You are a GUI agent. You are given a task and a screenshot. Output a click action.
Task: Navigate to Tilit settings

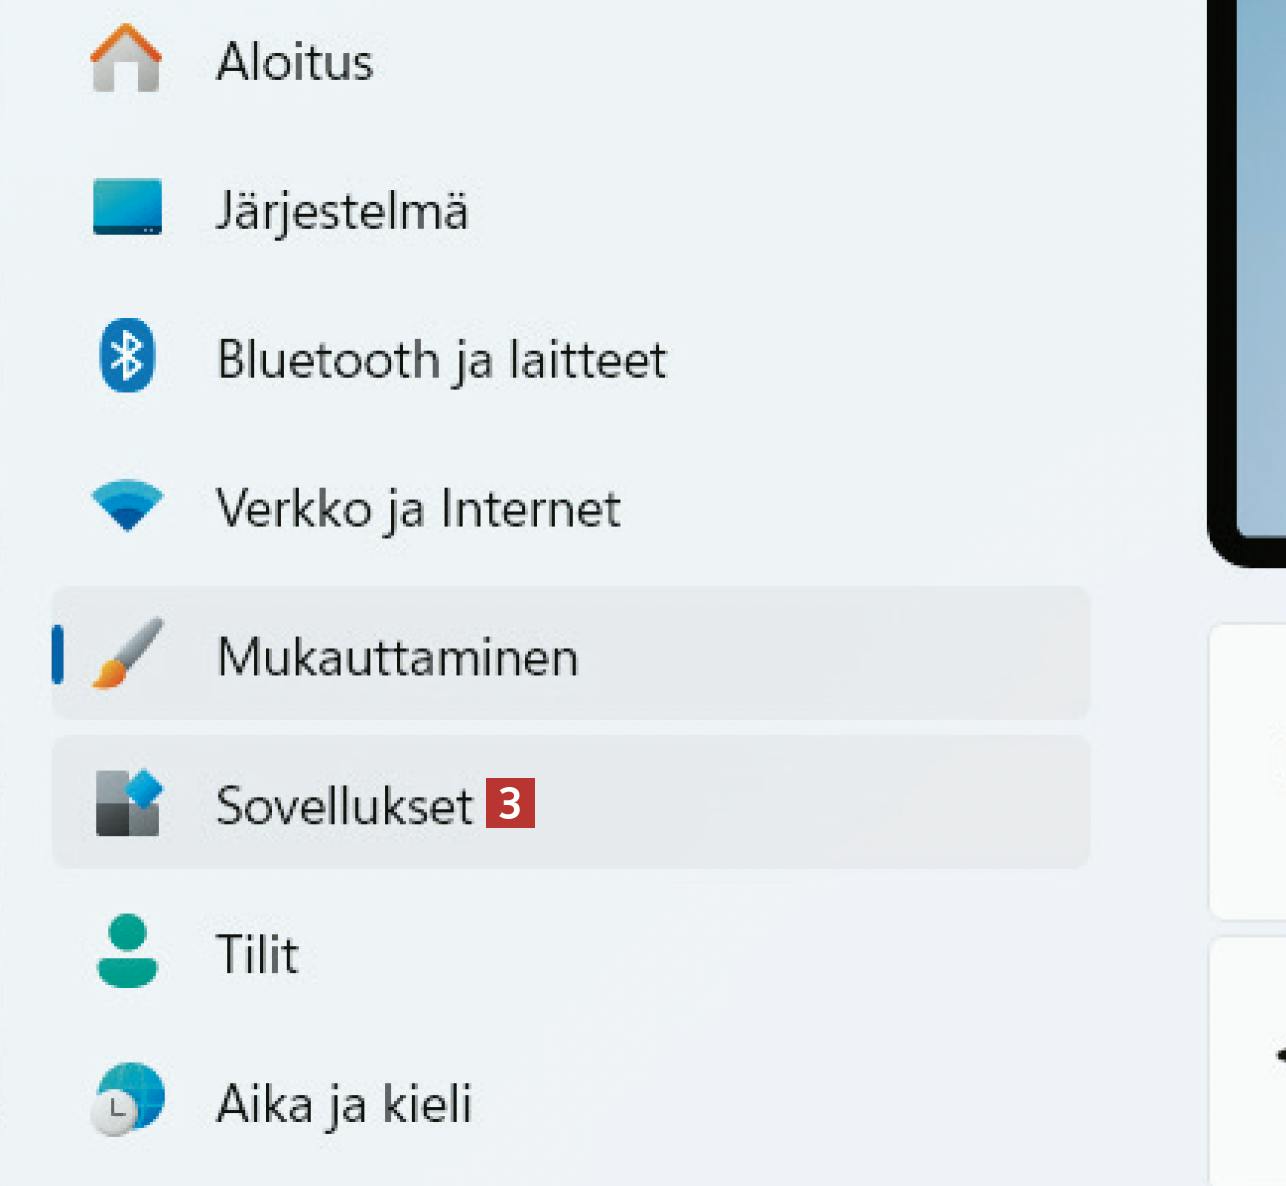point(257,955)
